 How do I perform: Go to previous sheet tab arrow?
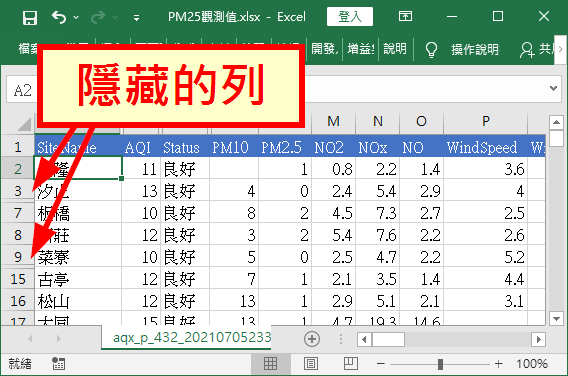tap(30, 339)
